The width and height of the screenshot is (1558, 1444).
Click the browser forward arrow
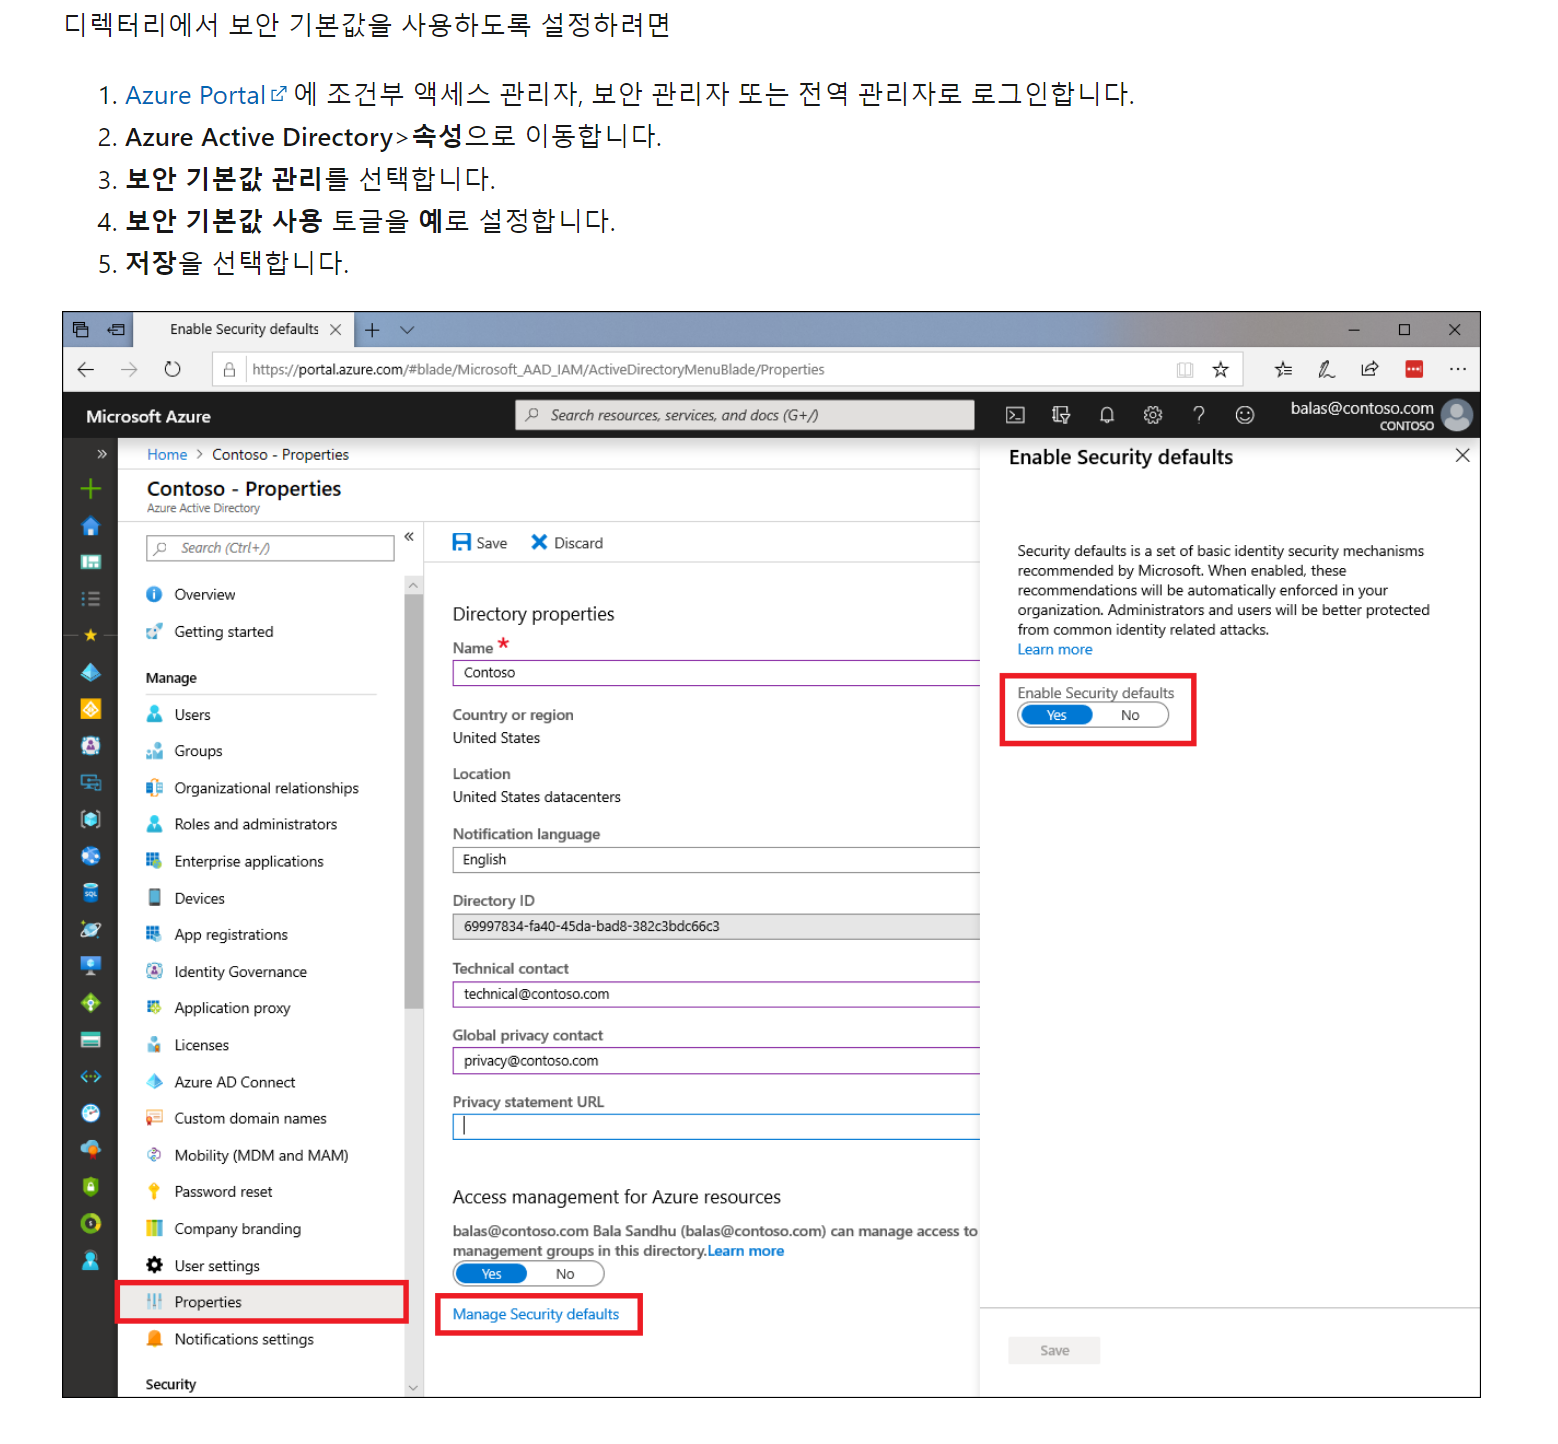pyautogui.click(x=129, y=369)
